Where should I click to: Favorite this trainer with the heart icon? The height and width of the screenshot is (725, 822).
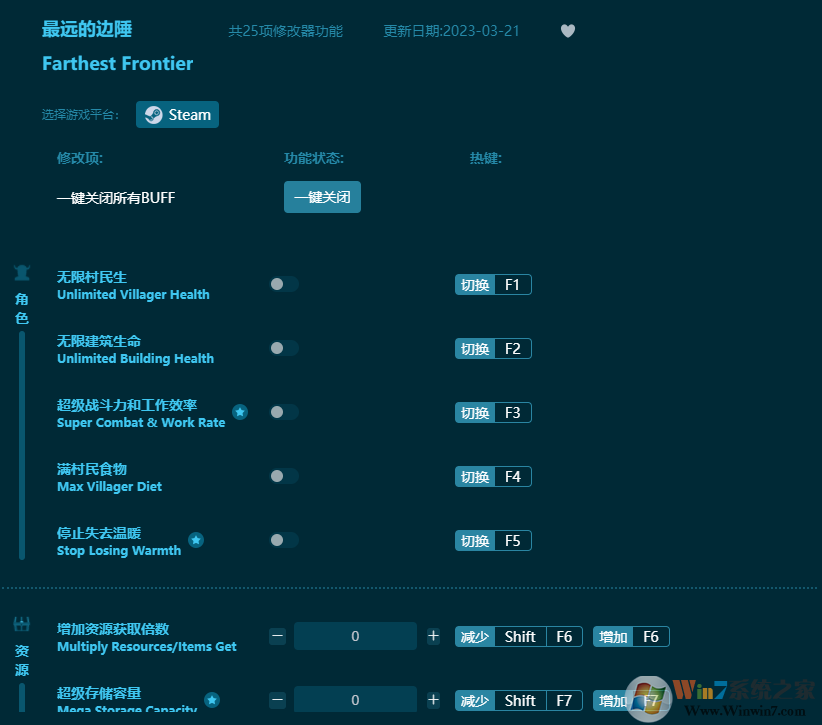[x=567, y=31]
